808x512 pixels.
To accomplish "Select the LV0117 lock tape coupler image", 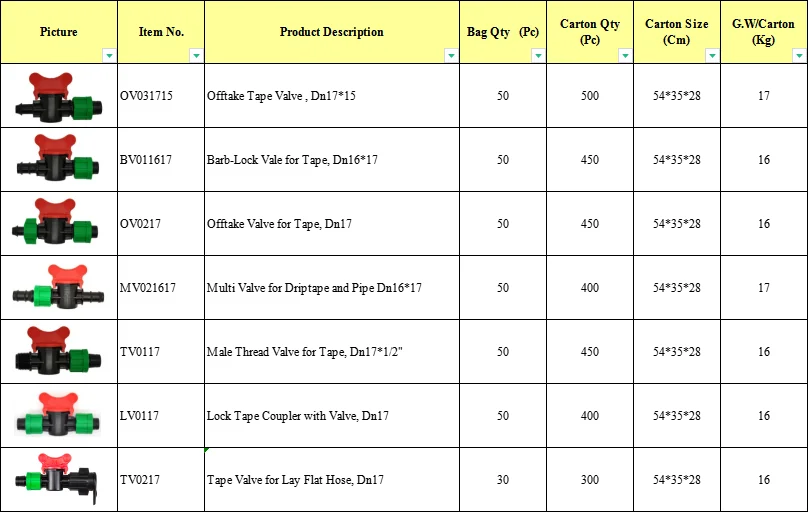I will coord(57,415).
